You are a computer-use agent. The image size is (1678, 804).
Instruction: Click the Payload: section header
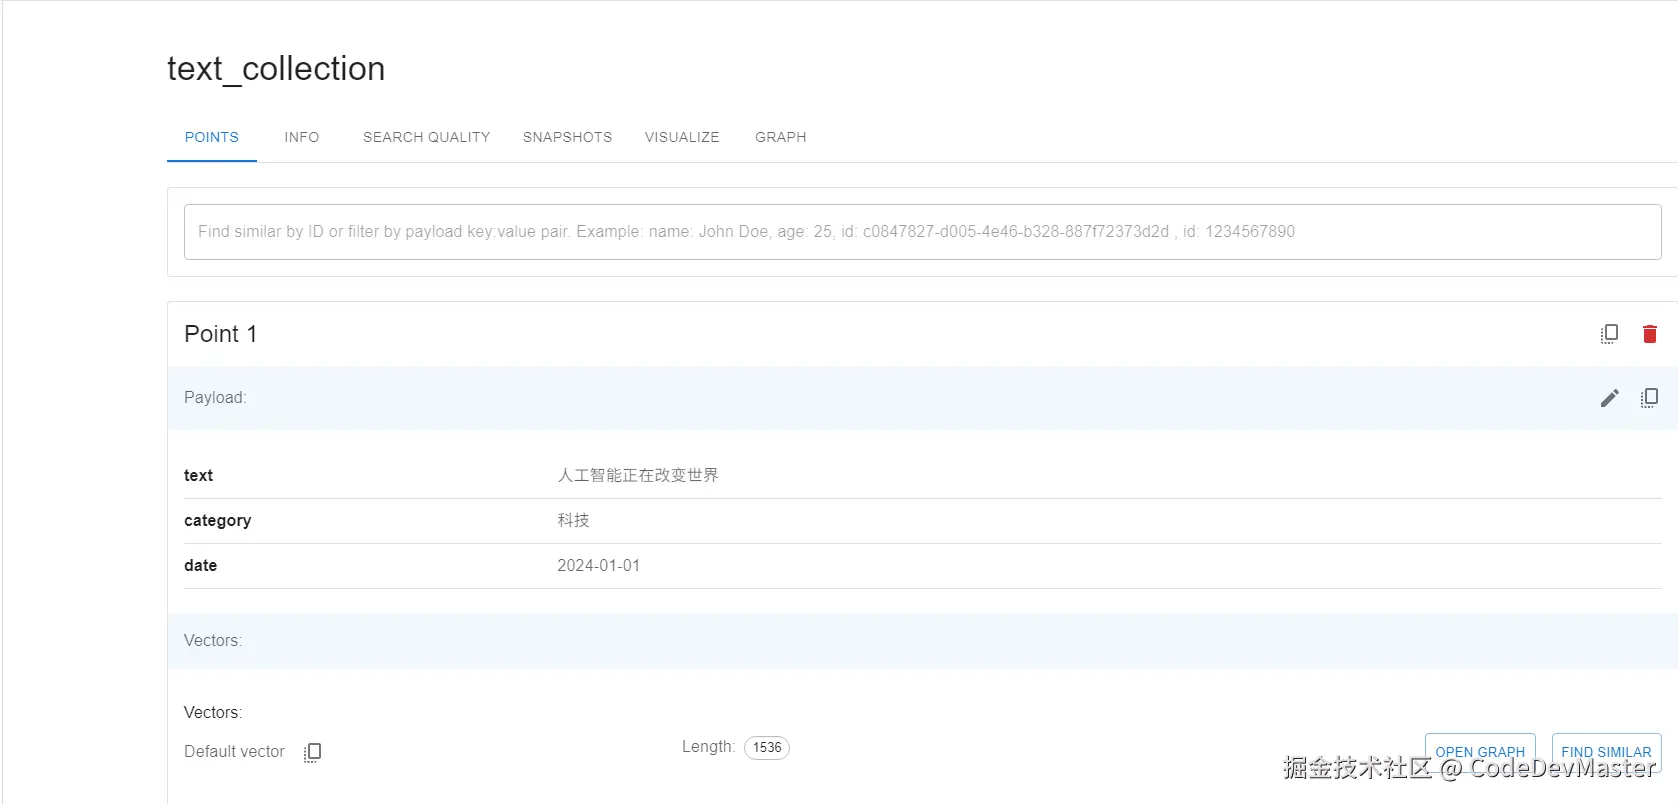click(215, 398)
